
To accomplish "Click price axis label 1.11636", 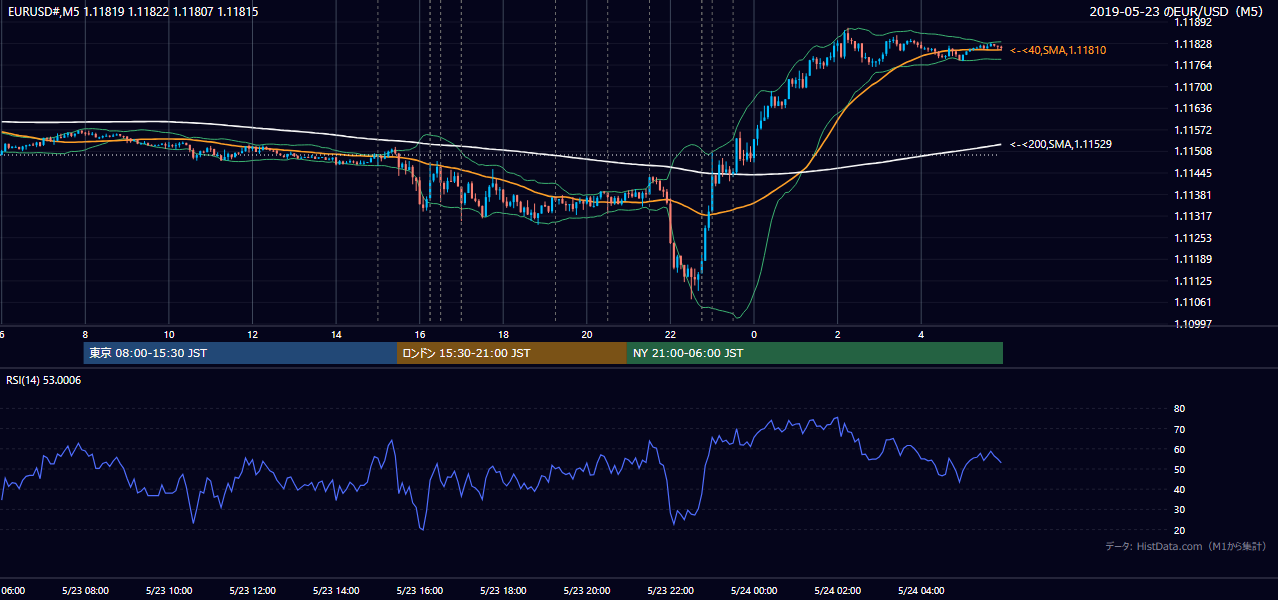I will click(1193, 108).
